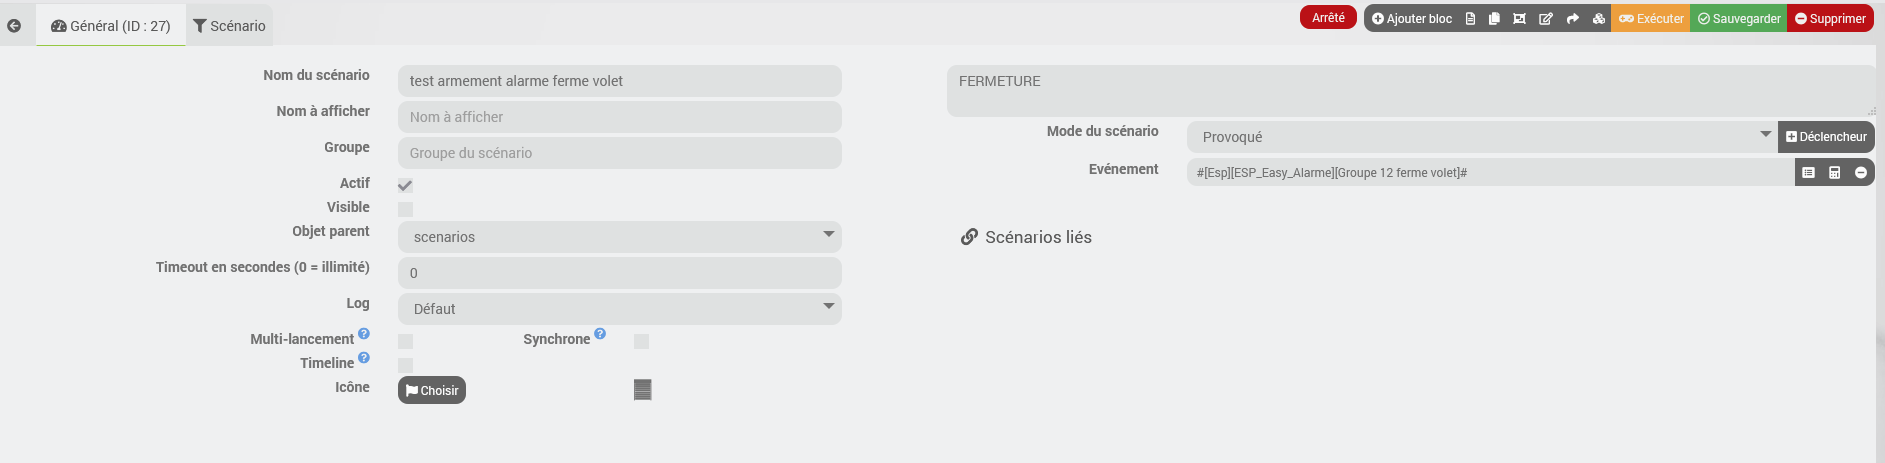
Task: Click the edit pencil icon in toolbar
Action: click(1545, 19)
